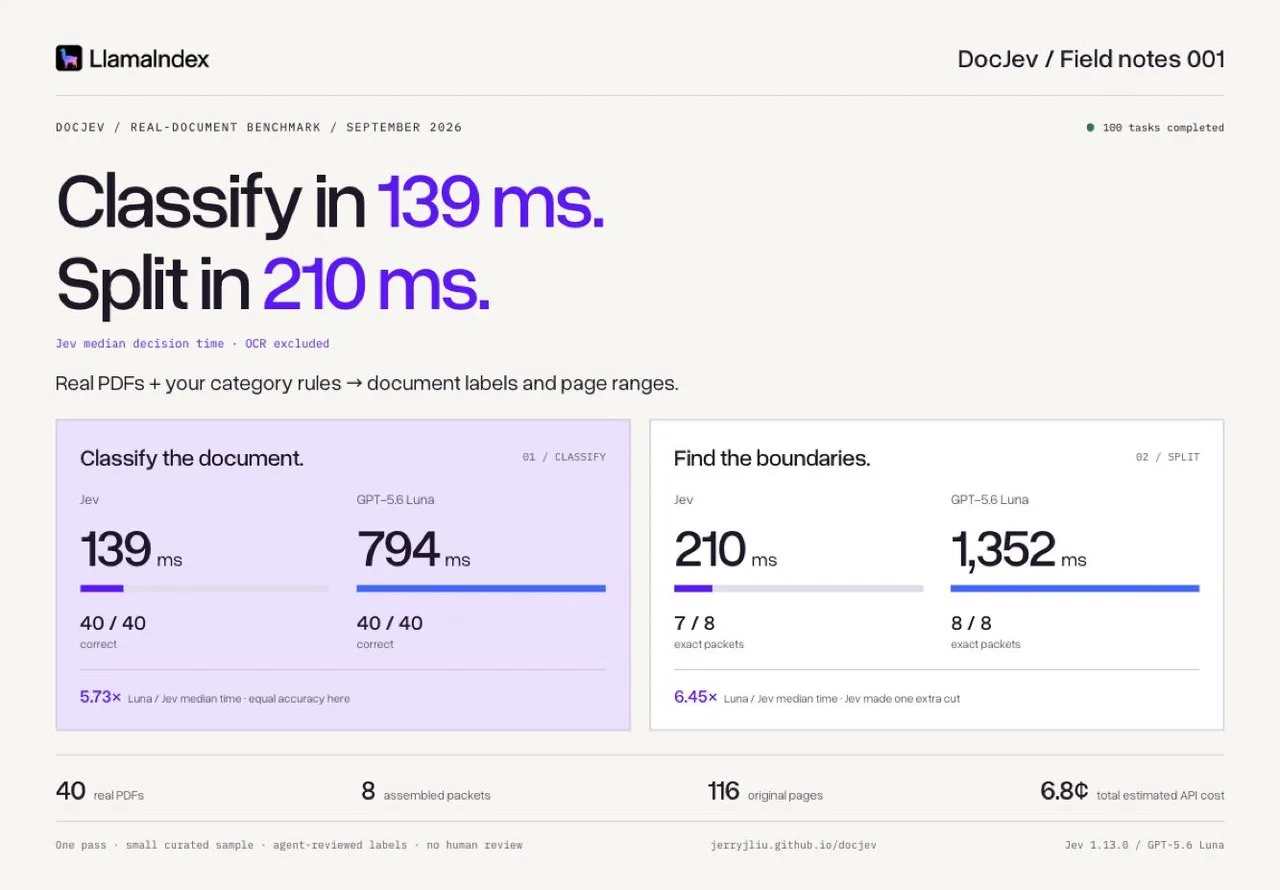Click the LlamaIndex llama logo icon
The height and width of the screenshot is (890, 1280).
(68, 58)
